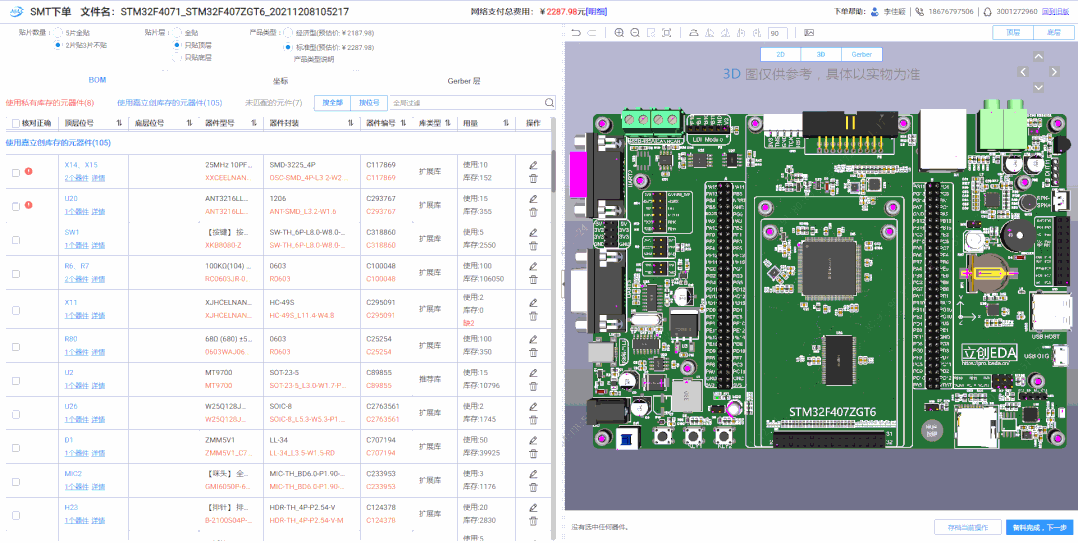The height and width of the screenshot is (543, 1078).
Task: Zoom in on the PCB preview
Action: tap(619, 33)
